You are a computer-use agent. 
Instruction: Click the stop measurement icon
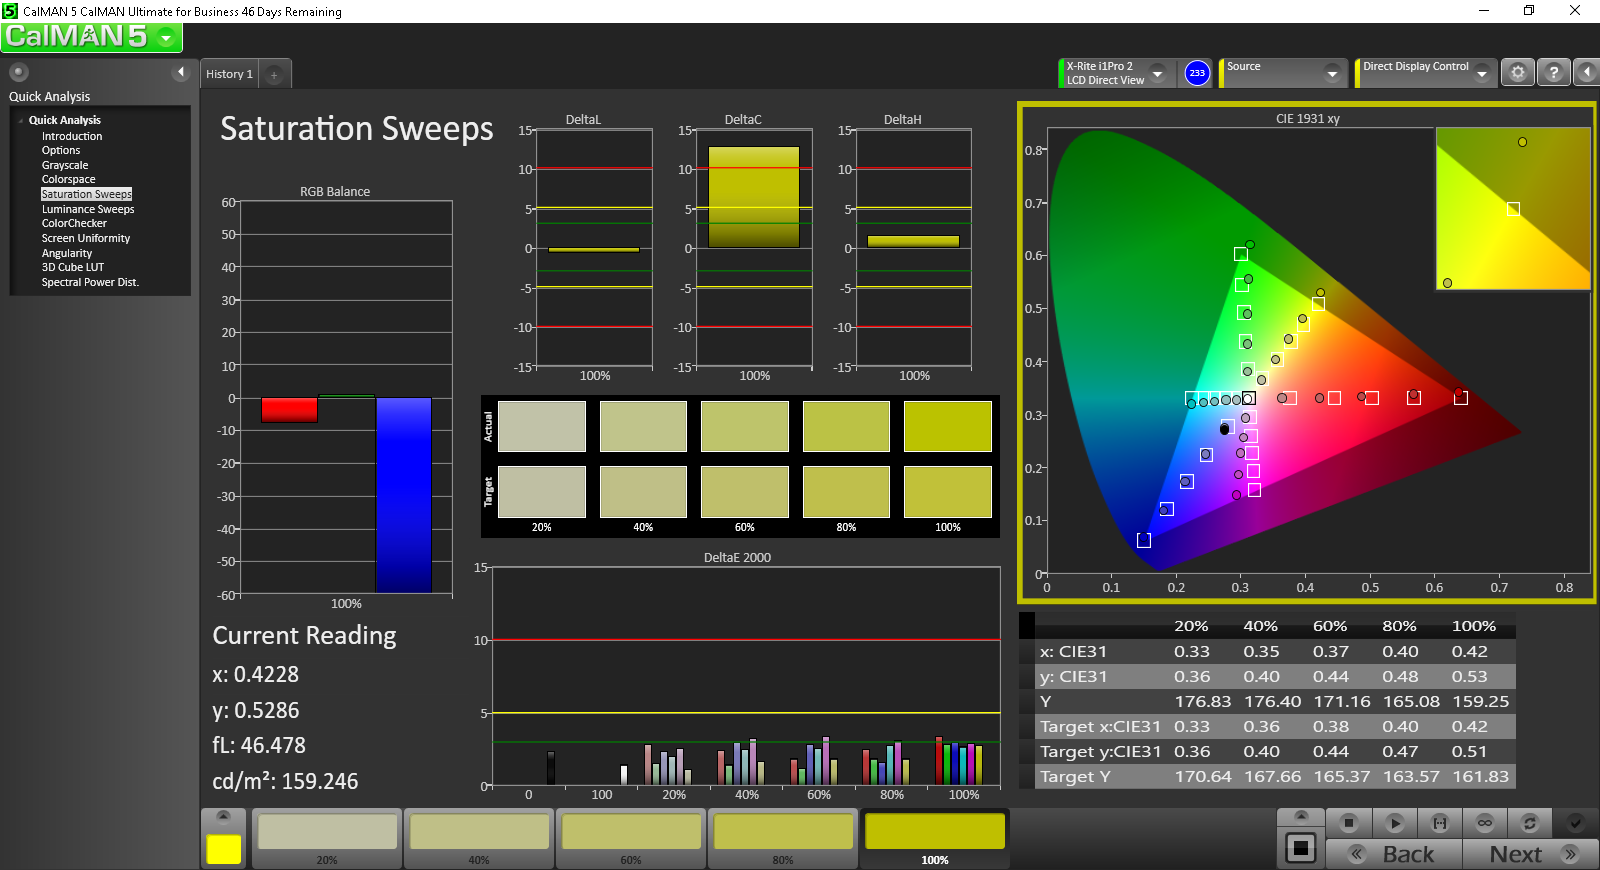pos(1348,823)
